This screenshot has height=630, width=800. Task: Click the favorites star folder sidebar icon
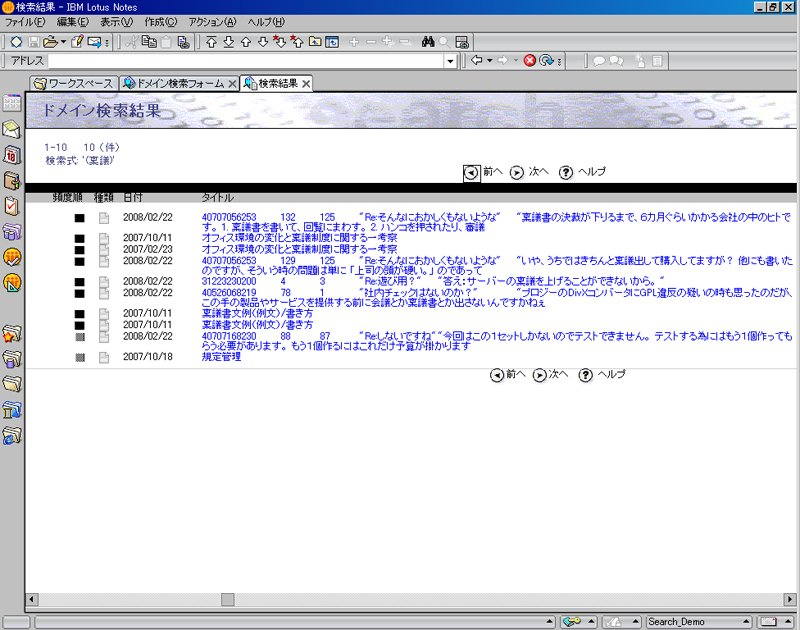12,334
